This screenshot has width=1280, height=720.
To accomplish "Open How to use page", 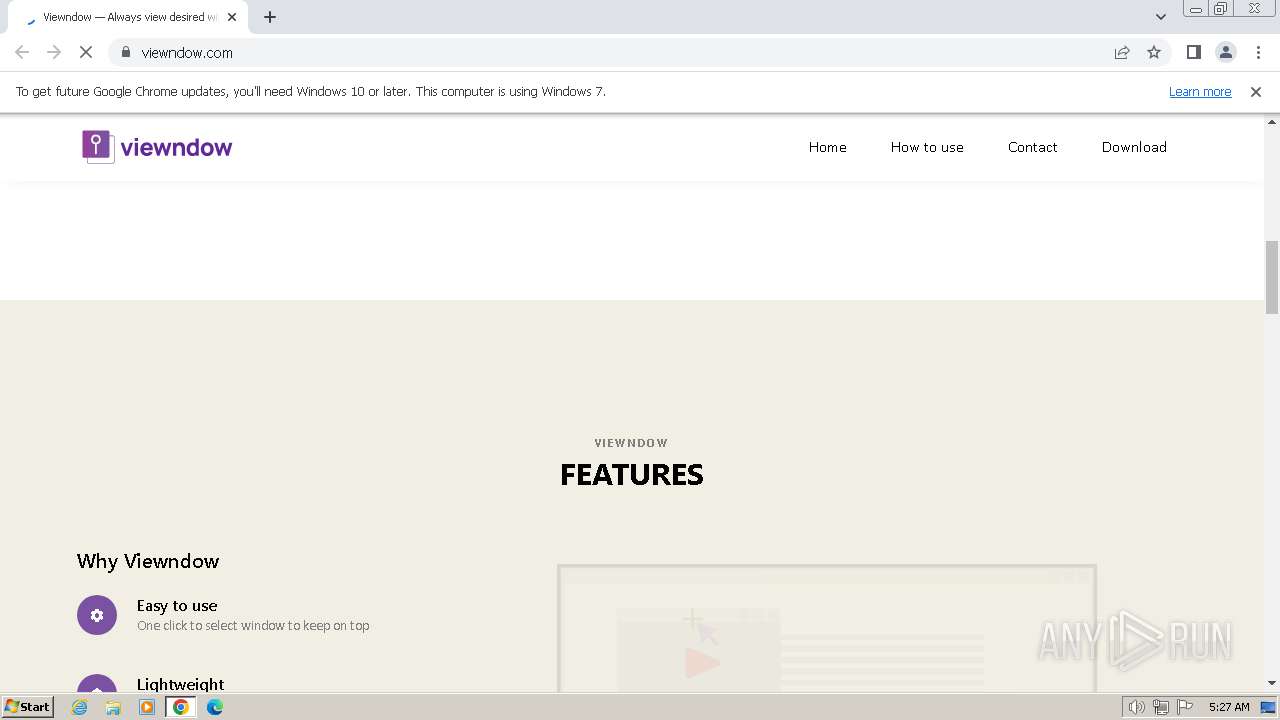I will pos(927,147).
